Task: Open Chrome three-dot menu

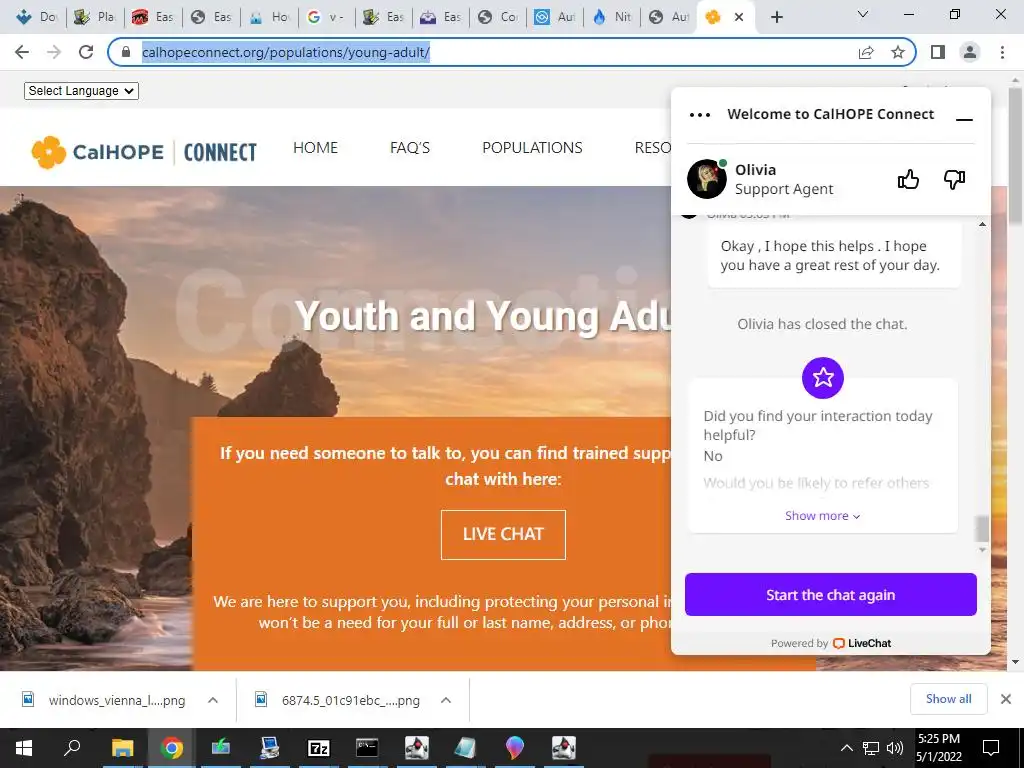Action: pyautogui.click(x=1002, y=52)
